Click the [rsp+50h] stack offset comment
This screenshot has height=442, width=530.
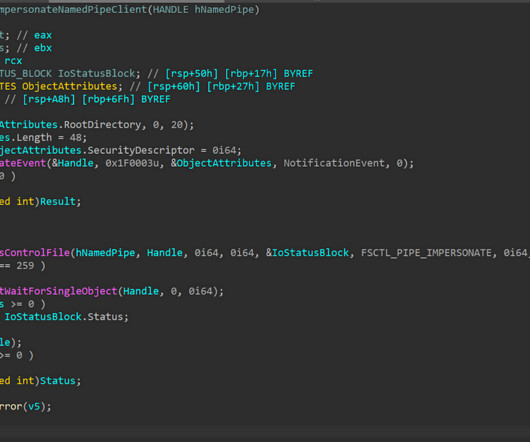tap(191, 74)
